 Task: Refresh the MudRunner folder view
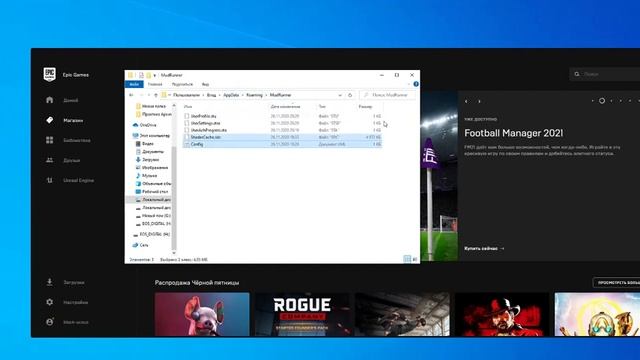coord(350,95)
